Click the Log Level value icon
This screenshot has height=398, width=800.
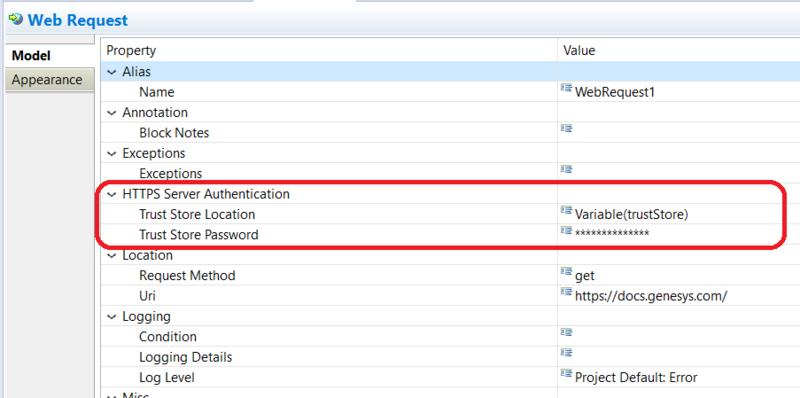point(566,374)
